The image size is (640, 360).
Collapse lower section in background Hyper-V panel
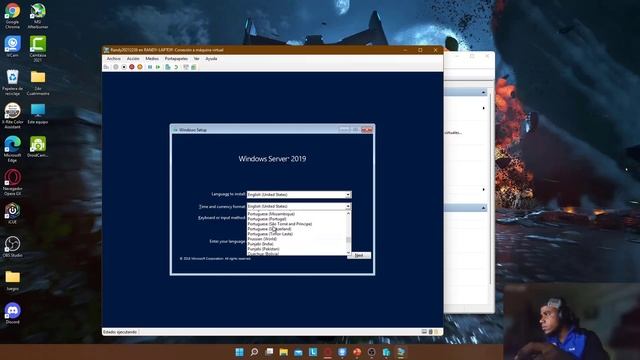483,208
